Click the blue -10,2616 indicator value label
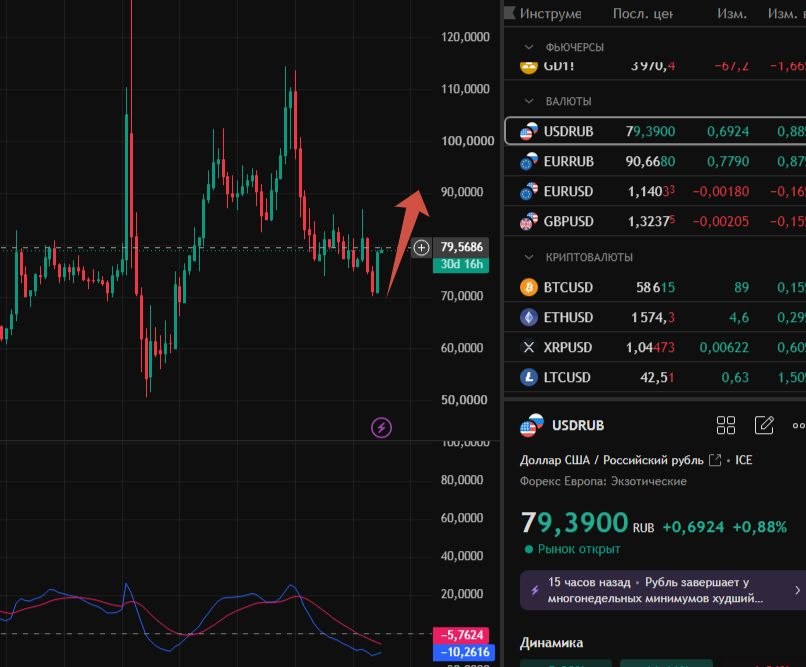This screenshot has width=806, height=667. click(464, 652)
